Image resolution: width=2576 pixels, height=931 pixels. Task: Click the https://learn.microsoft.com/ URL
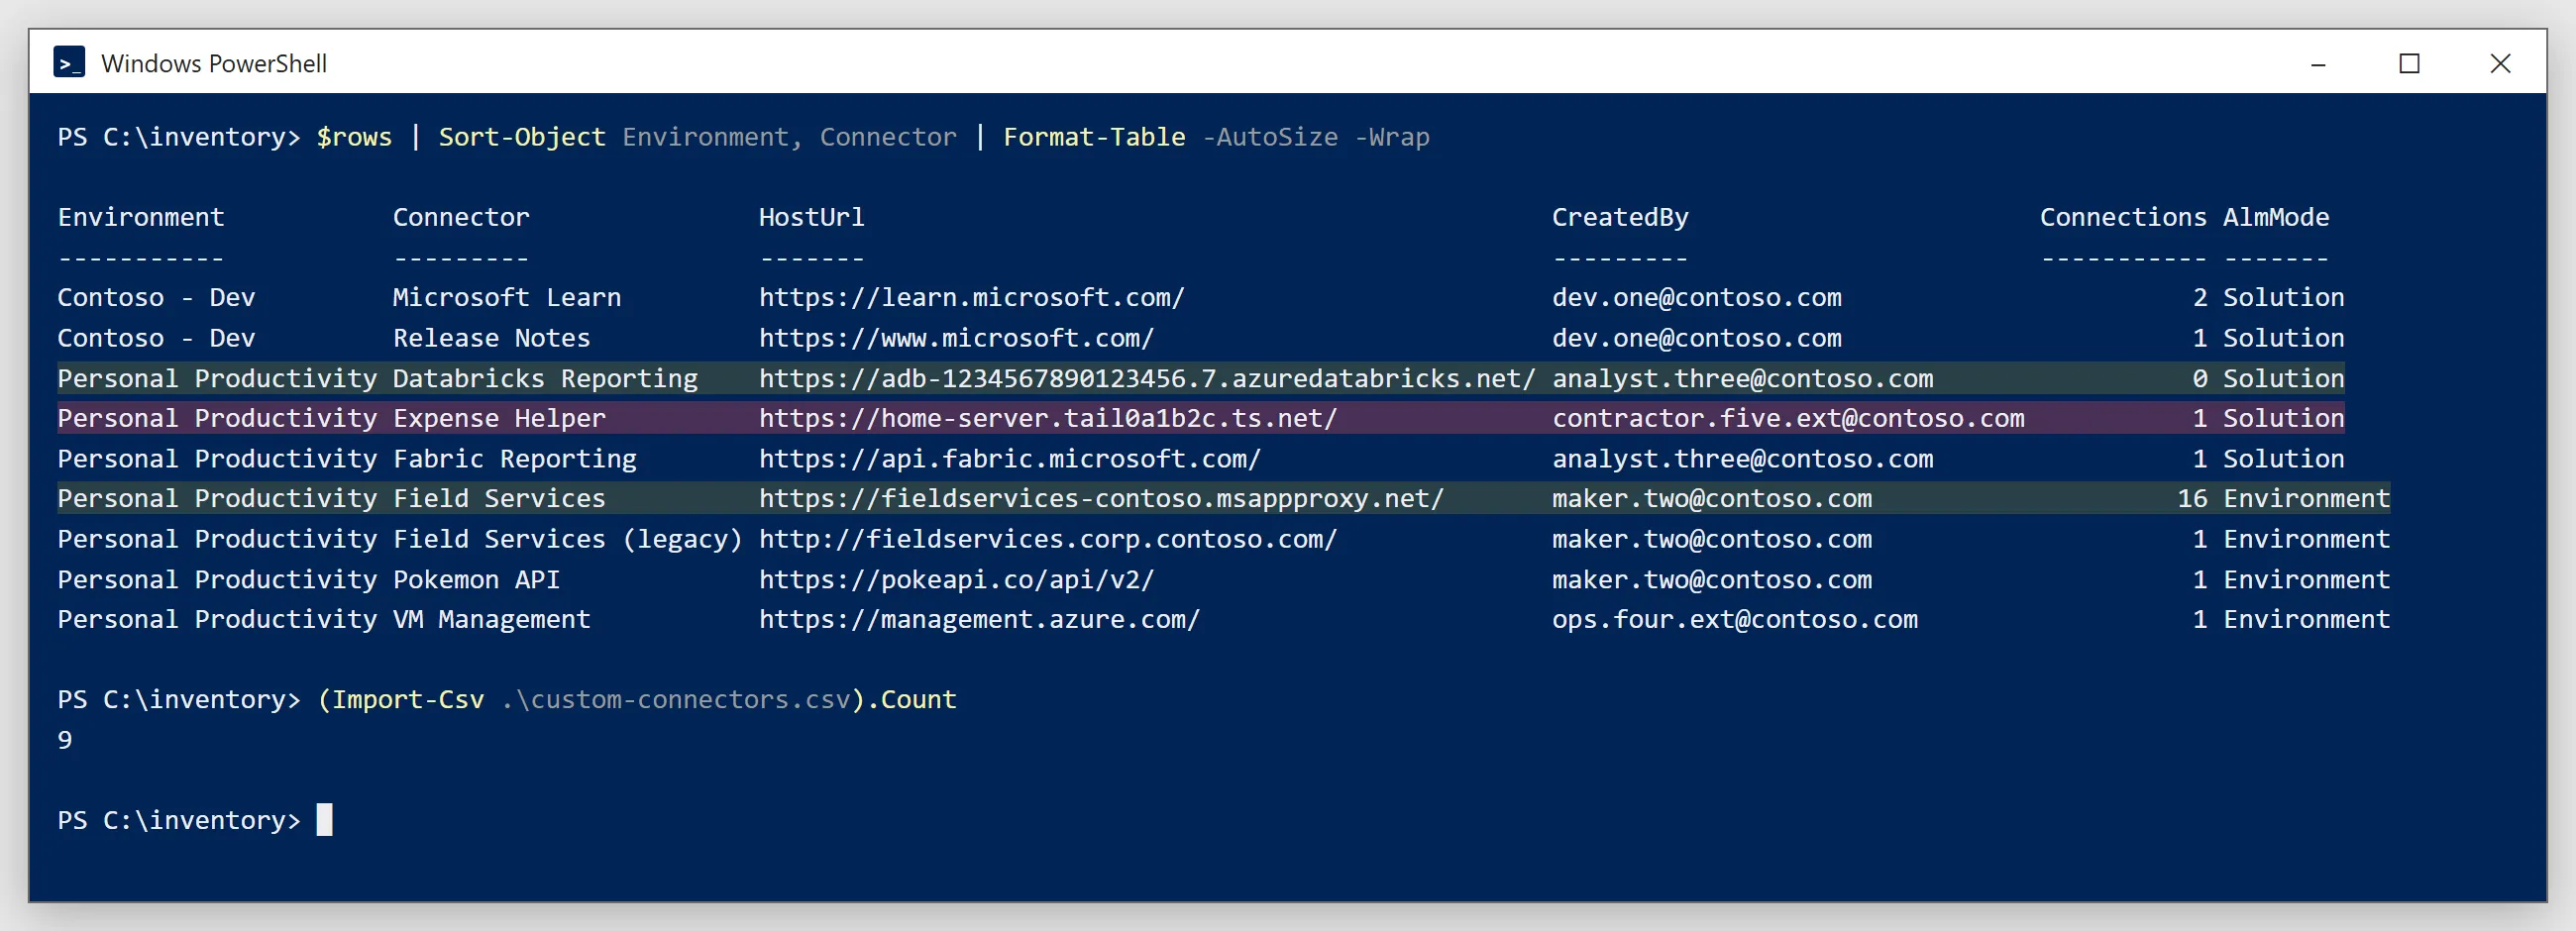971,297
